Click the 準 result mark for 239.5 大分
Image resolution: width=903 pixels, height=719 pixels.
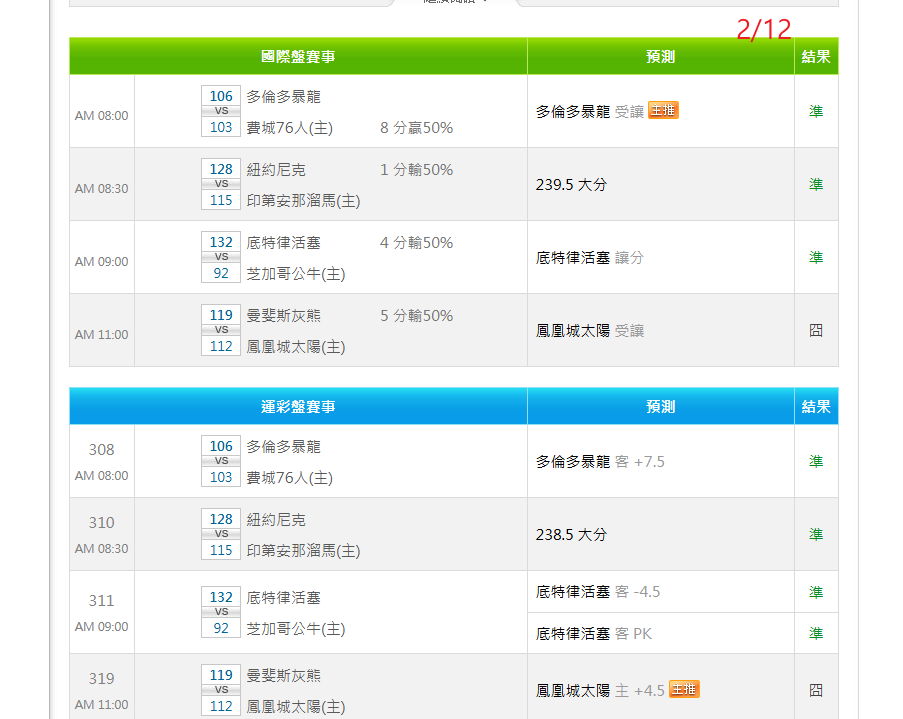pyautogui.click(x=816, y=185)
